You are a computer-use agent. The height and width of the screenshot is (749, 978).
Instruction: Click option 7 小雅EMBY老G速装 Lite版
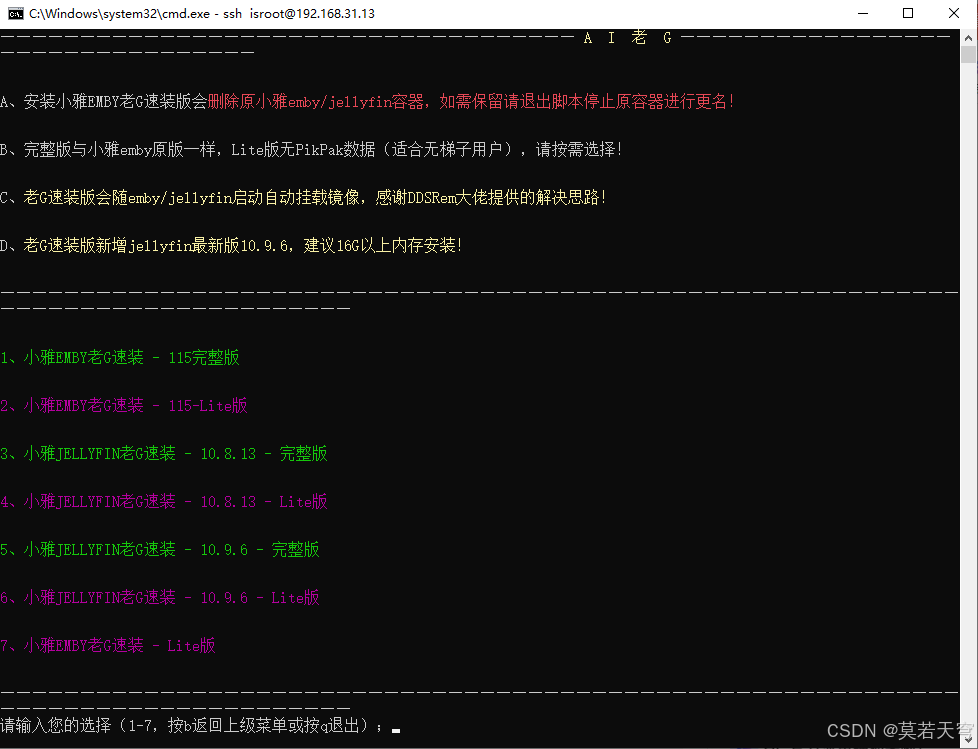(x=108, y=645)
